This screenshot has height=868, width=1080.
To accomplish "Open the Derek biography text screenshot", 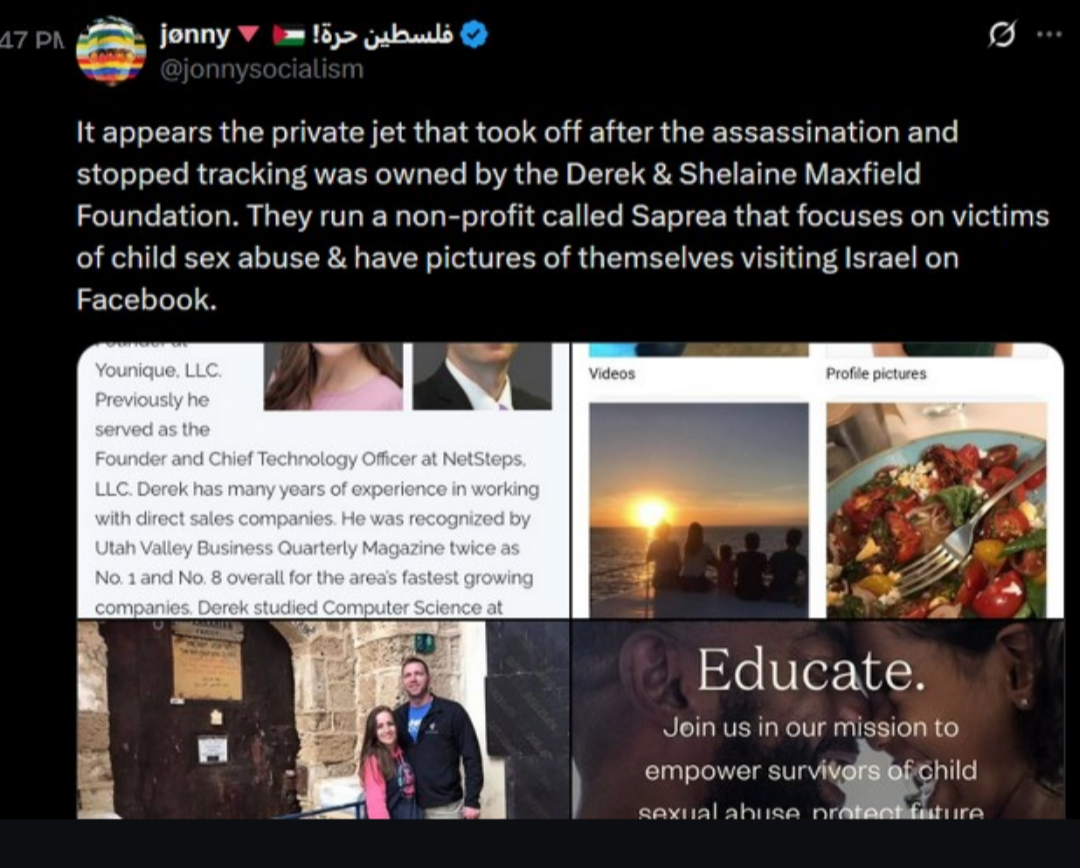I will click(323, 480).
